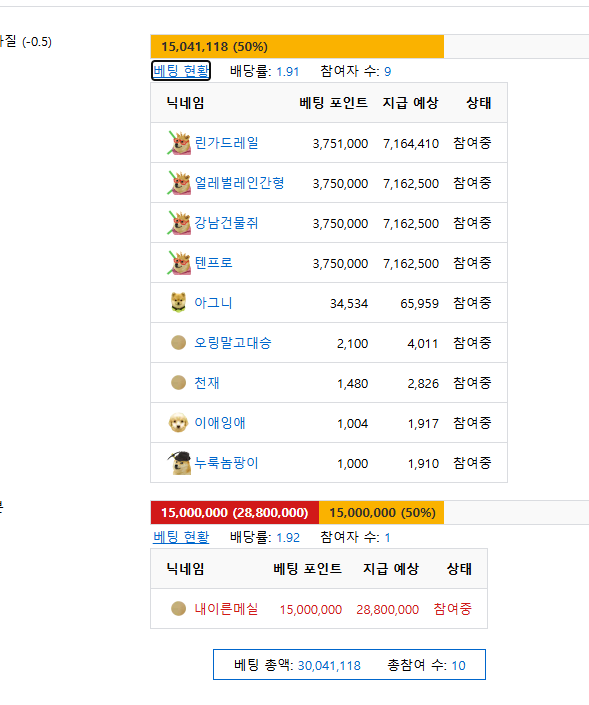Viewport: 589px width, 705px height.
Task: Click 닉네임 header in second table
Action: [x=185, y=569]
